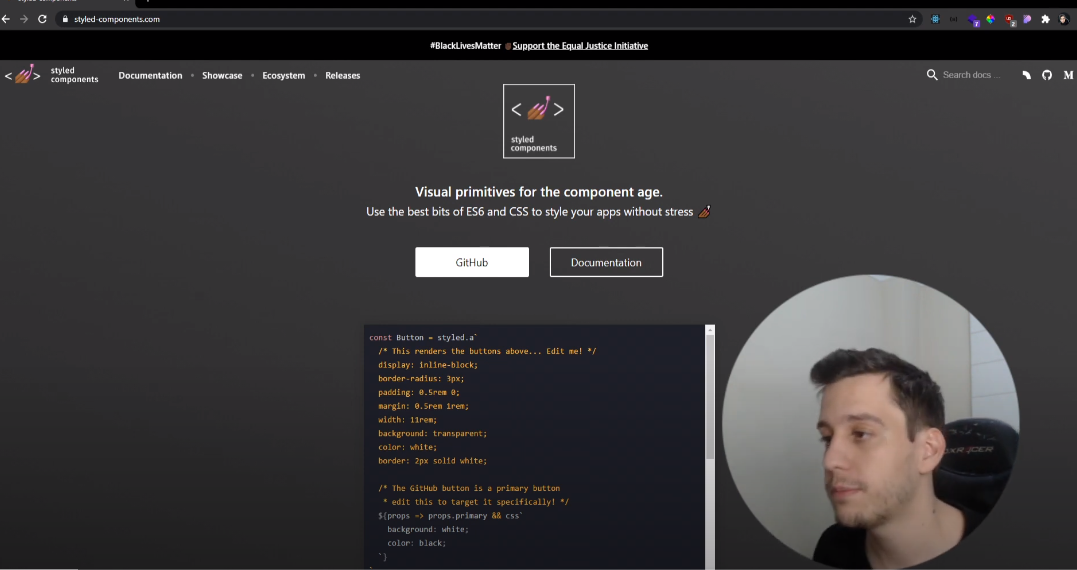Viewport: 1077px width, 570px height.
Task: Open the Documentation nav item
Action: click(150, 76)
